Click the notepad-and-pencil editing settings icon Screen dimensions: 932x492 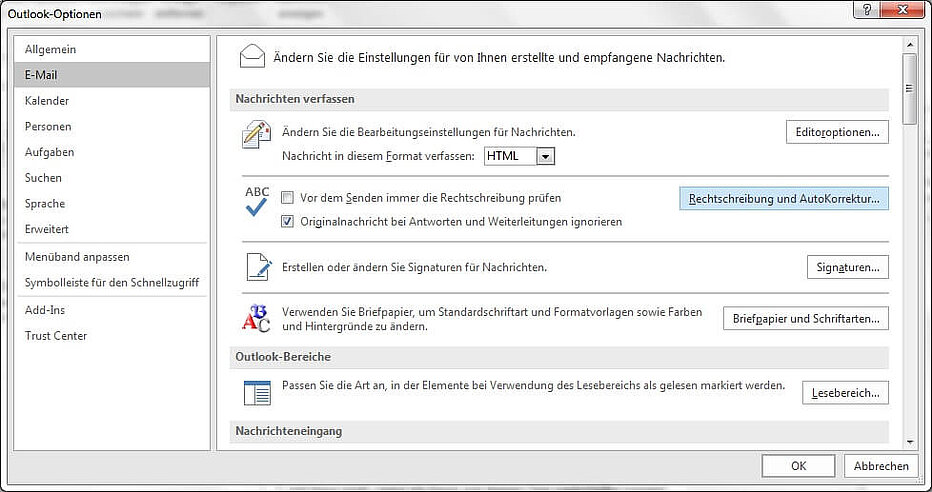click(x=257, y=134)
